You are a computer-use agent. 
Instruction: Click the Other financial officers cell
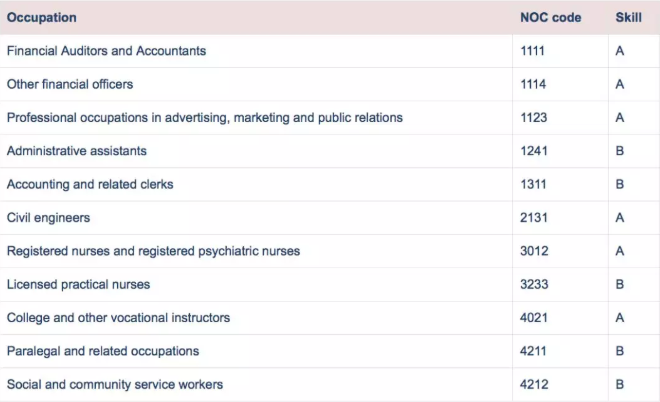(x=70, y=84)
